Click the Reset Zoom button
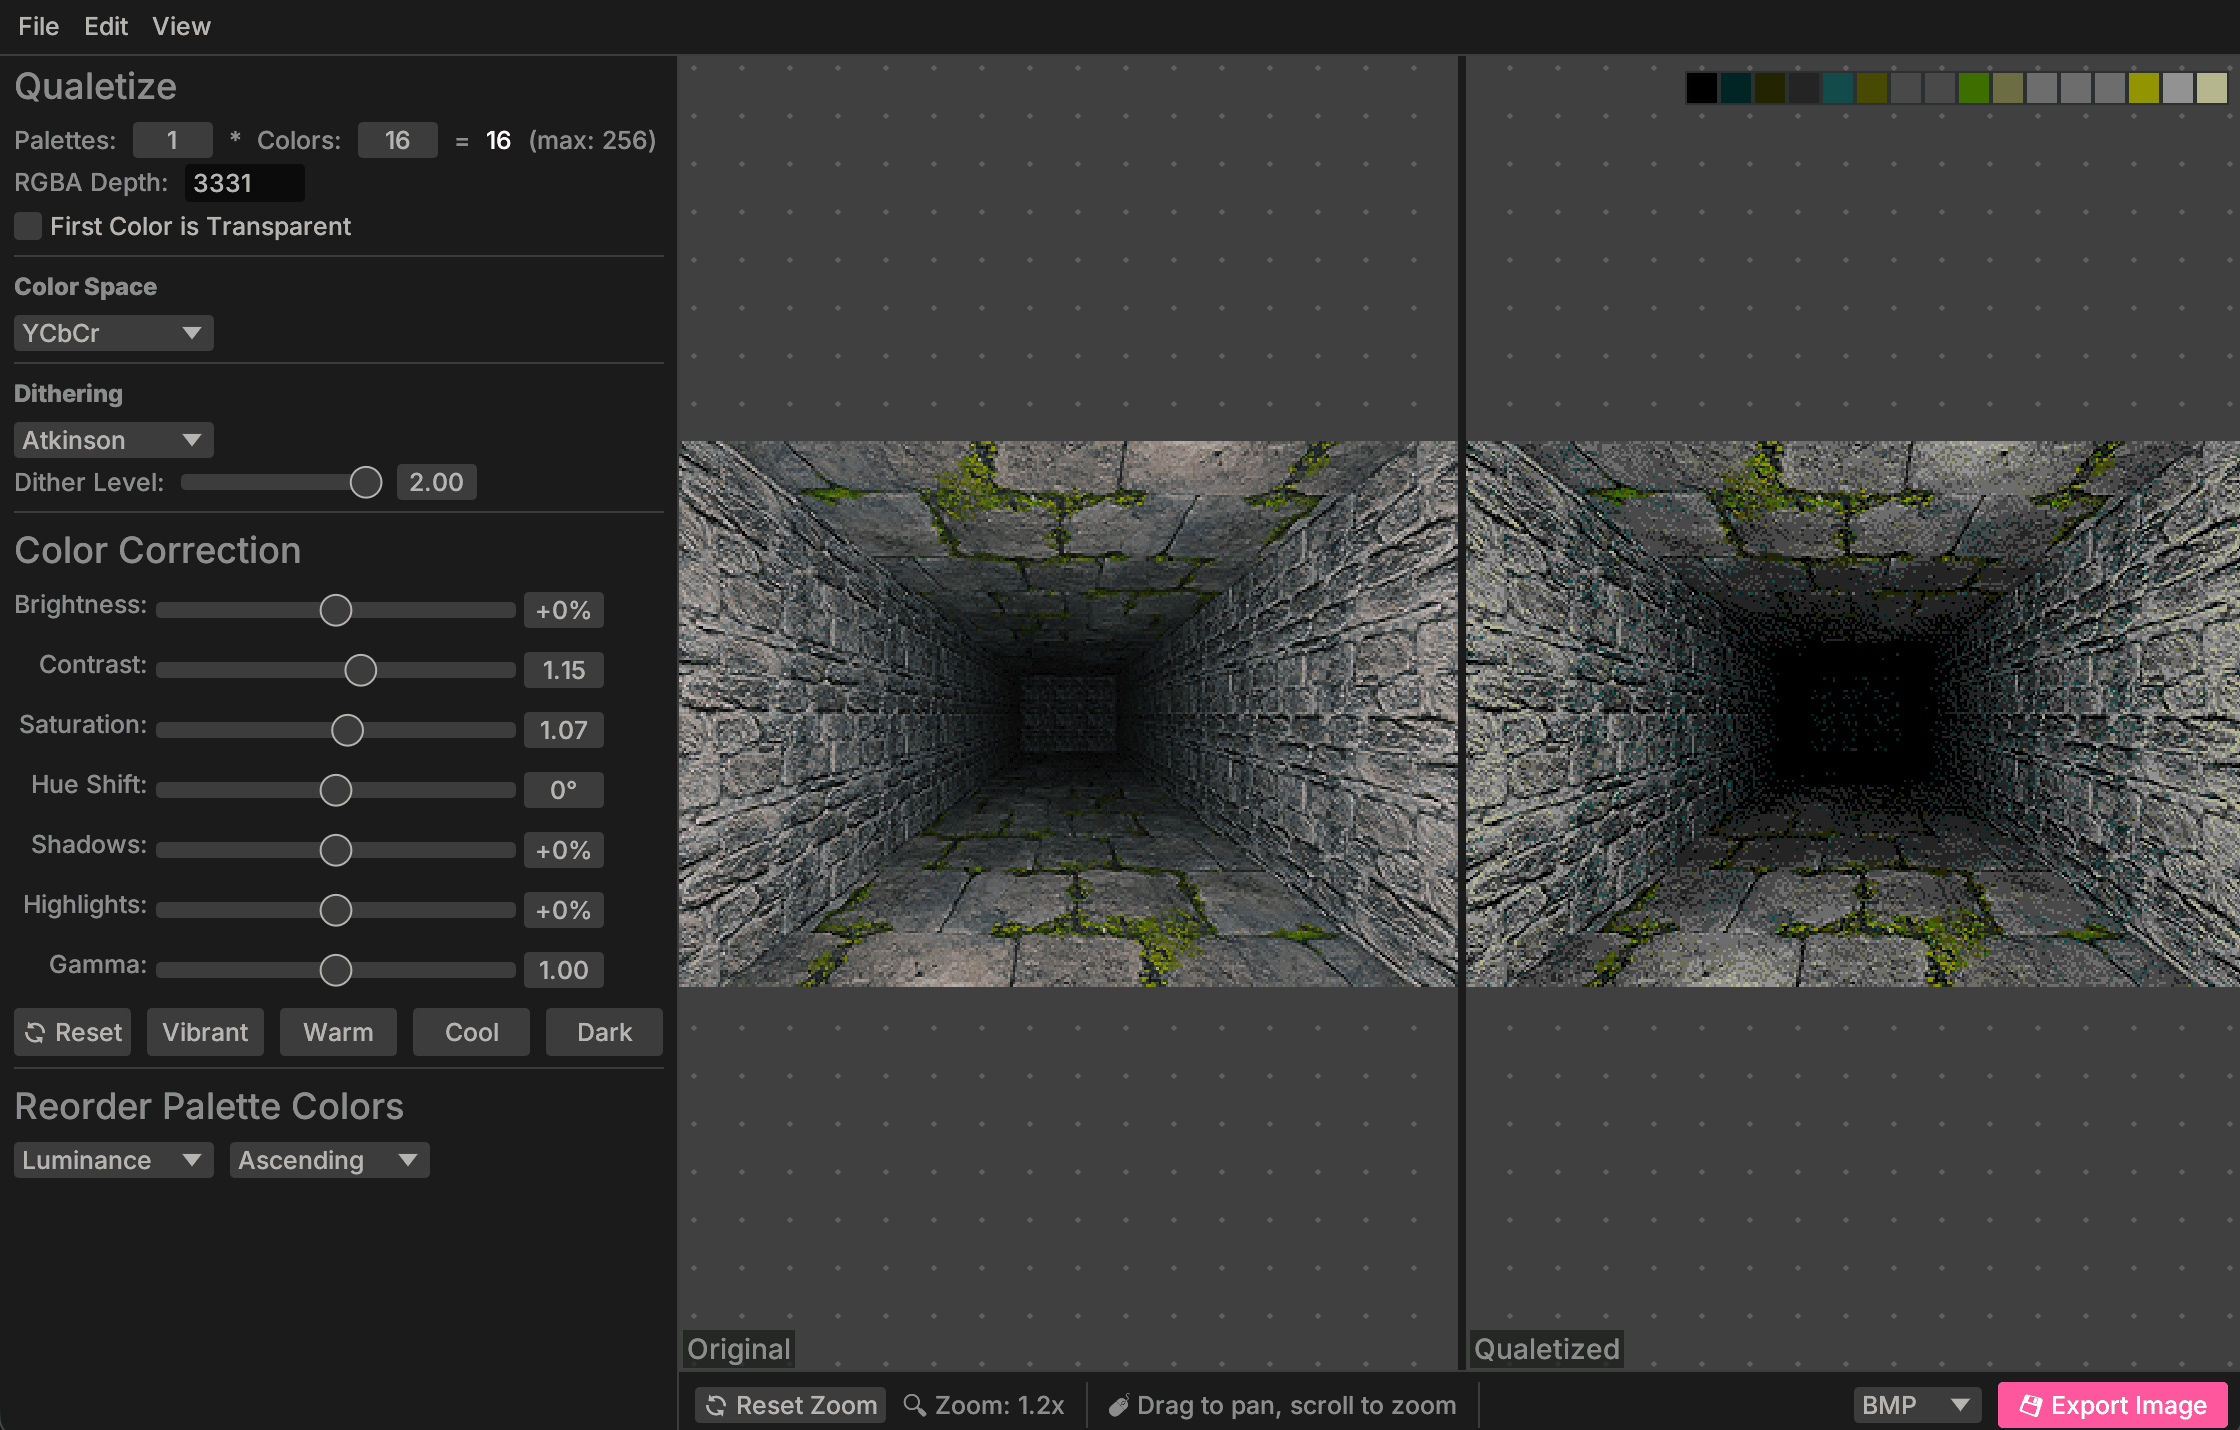The height and width of the screenshot is (1430, 2240). tap(790, 1405)
